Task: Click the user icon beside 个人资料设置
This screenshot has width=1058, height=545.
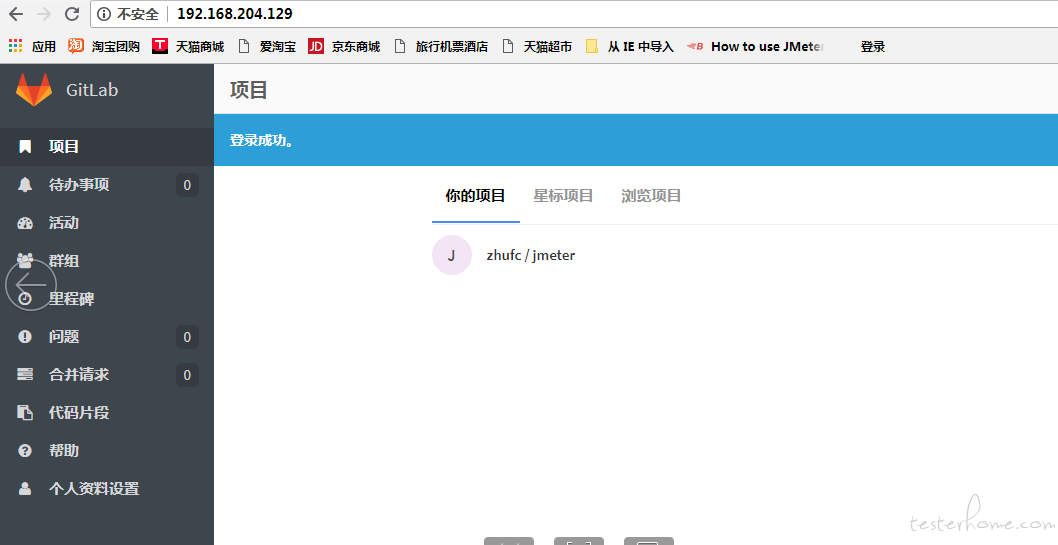Action: (25, 488)
